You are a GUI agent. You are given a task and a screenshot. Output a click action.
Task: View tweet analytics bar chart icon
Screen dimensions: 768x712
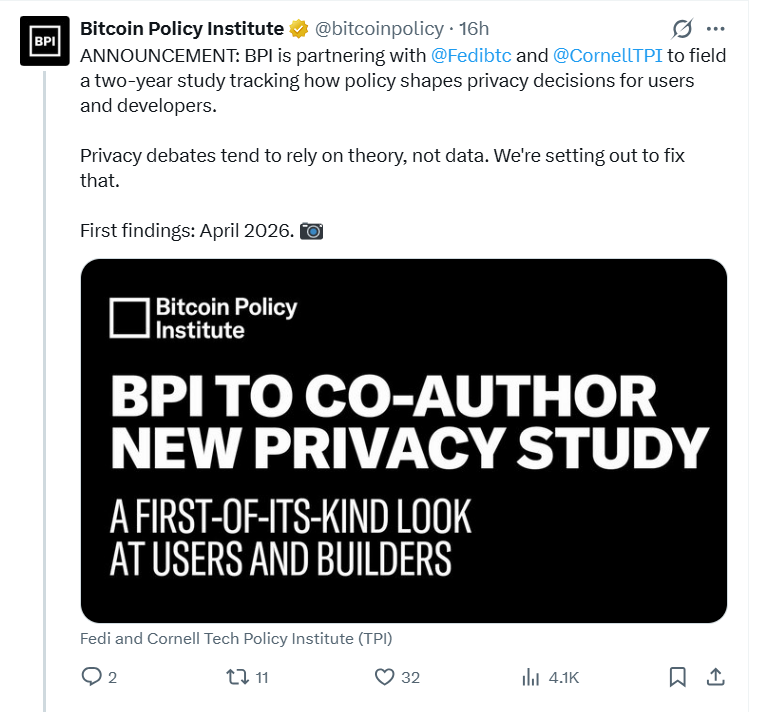[530, 677]
